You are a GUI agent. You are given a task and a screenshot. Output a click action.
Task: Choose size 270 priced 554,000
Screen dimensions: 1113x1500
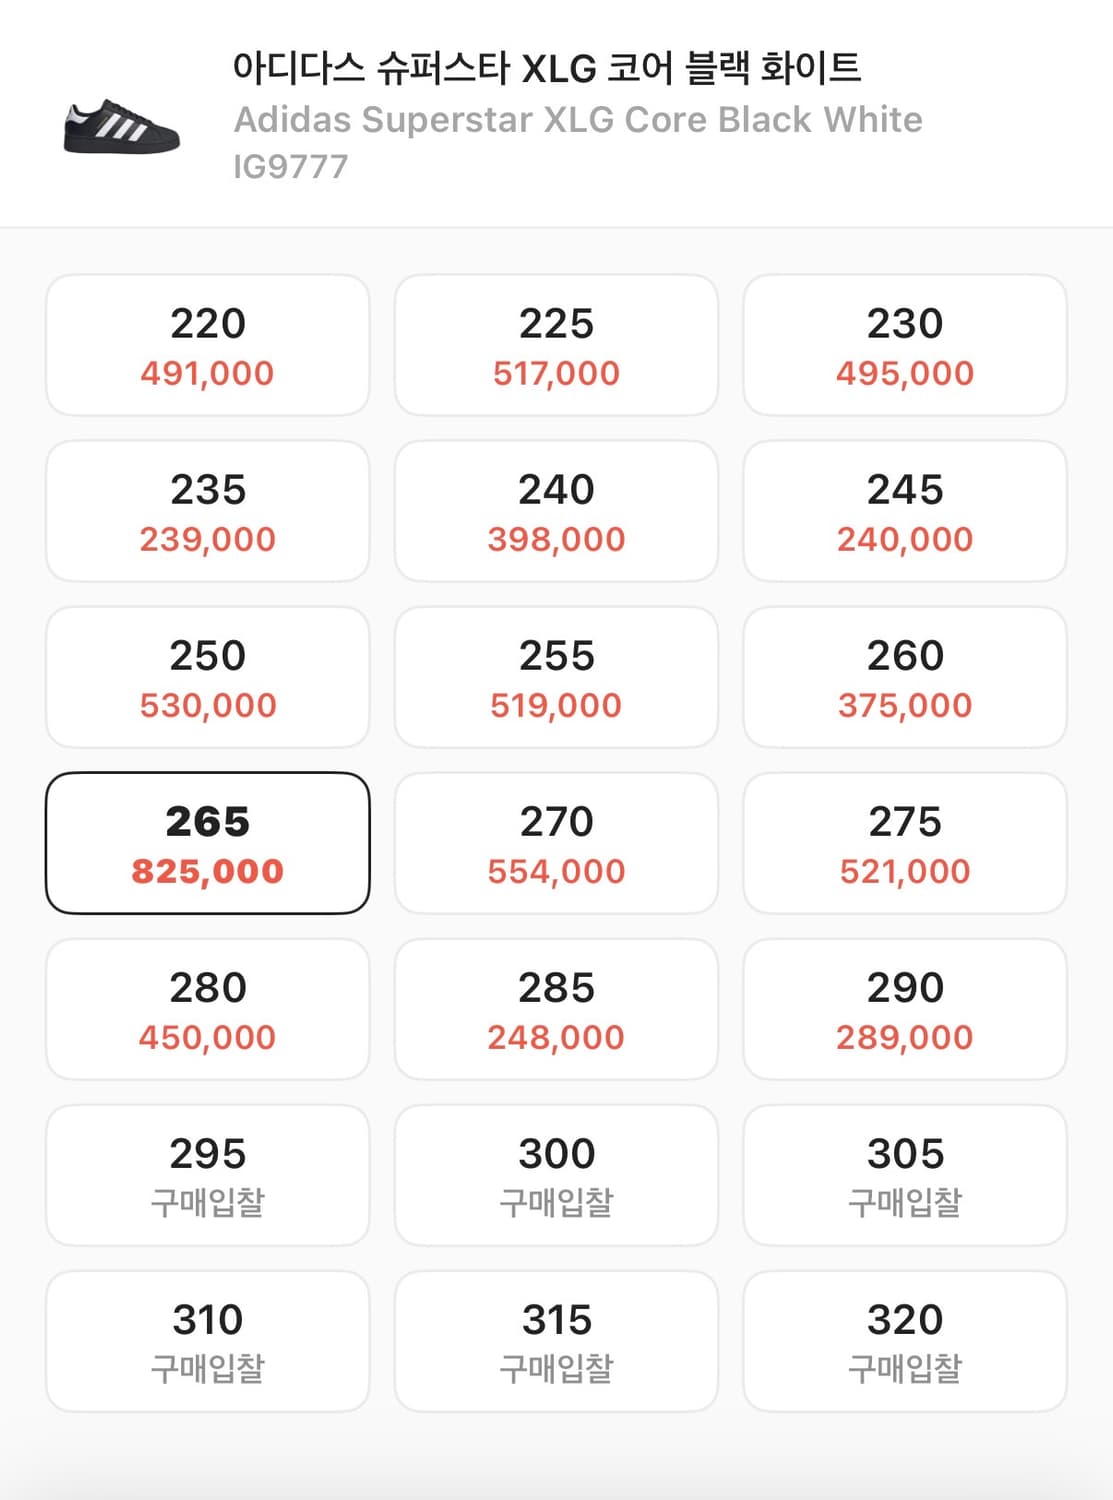556,844
